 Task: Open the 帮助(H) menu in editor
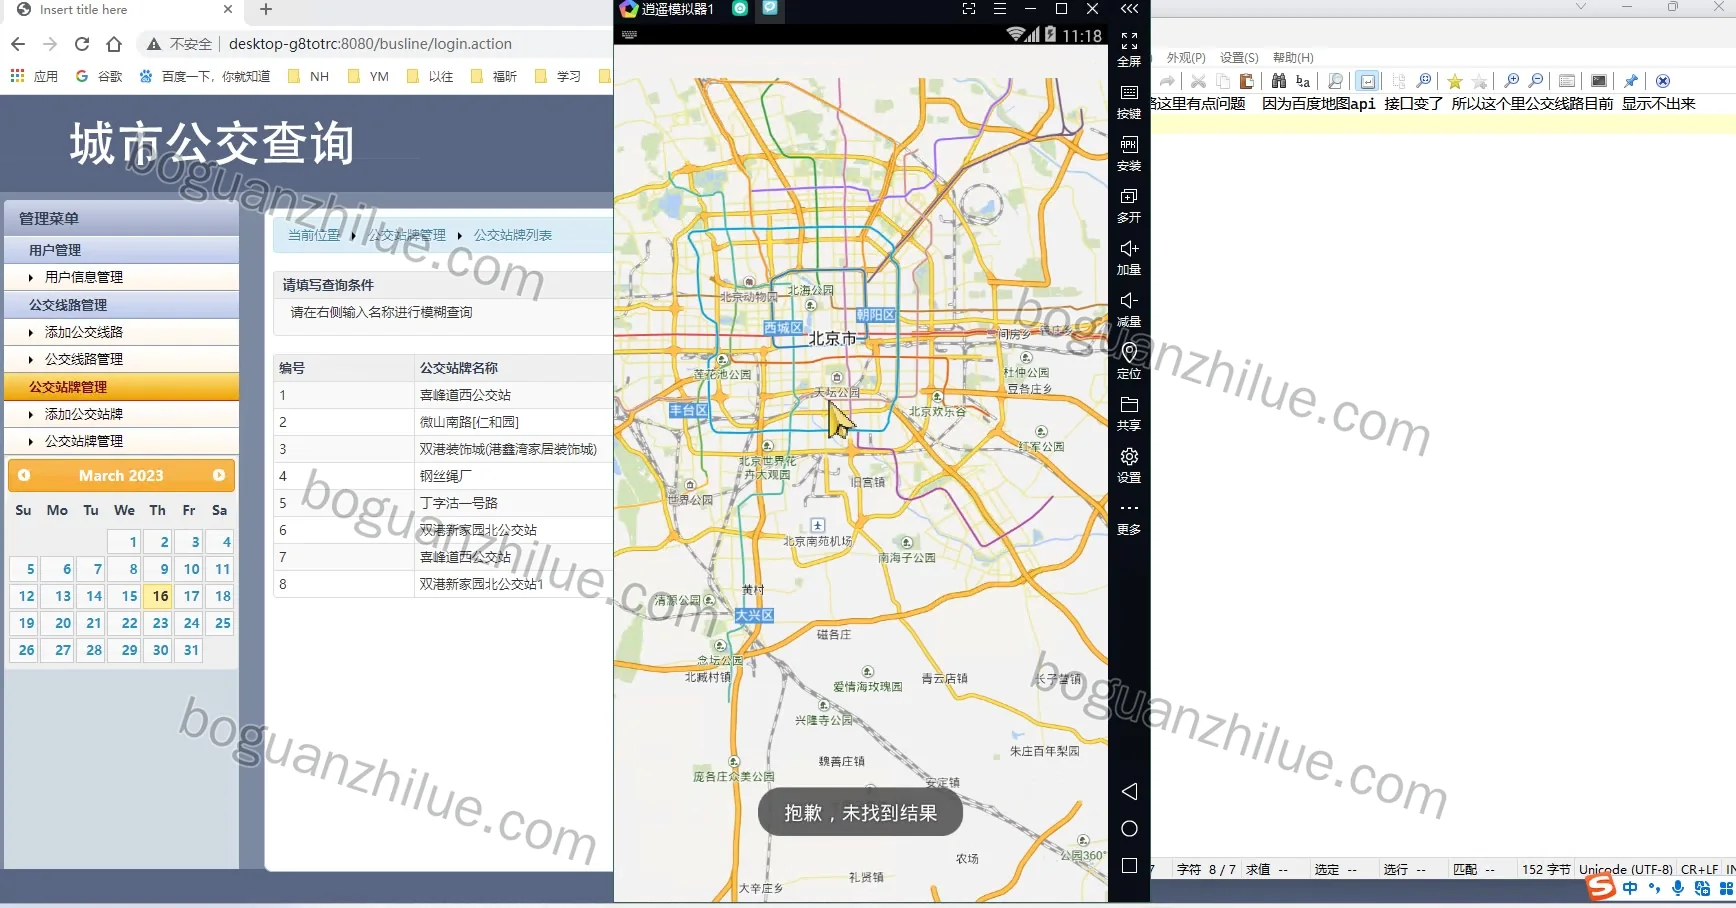point(1293,58)
